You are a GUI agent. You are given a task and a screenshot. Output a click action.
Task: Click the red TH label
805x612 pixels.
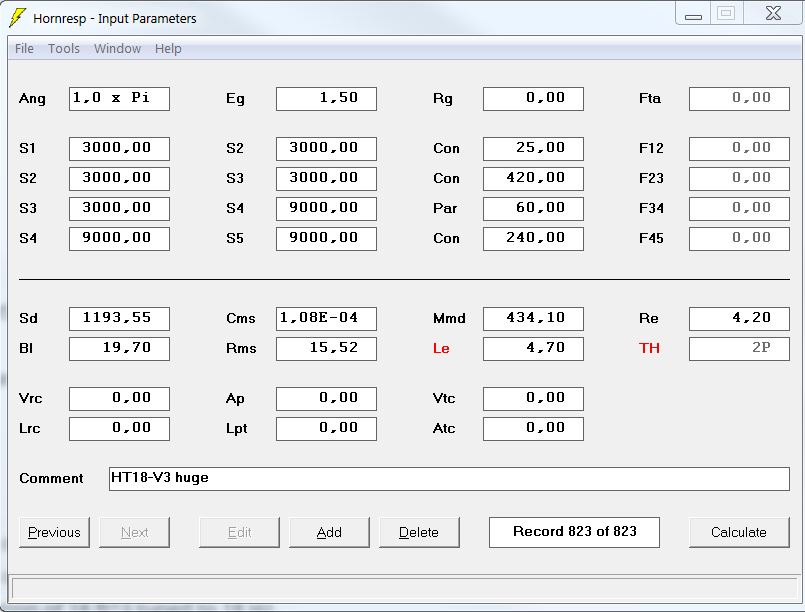point(649,349)
